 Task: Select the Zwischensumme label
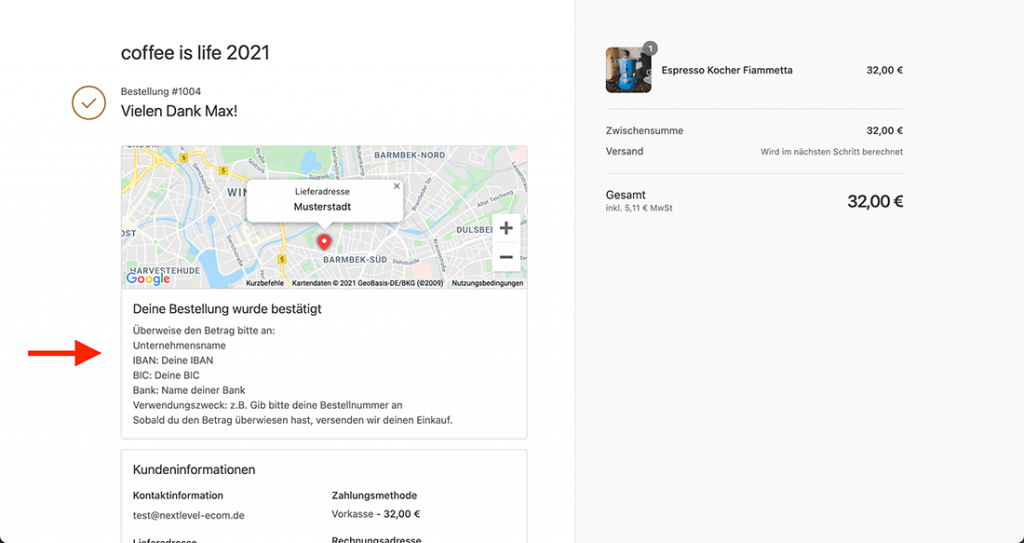pos(645,131)
